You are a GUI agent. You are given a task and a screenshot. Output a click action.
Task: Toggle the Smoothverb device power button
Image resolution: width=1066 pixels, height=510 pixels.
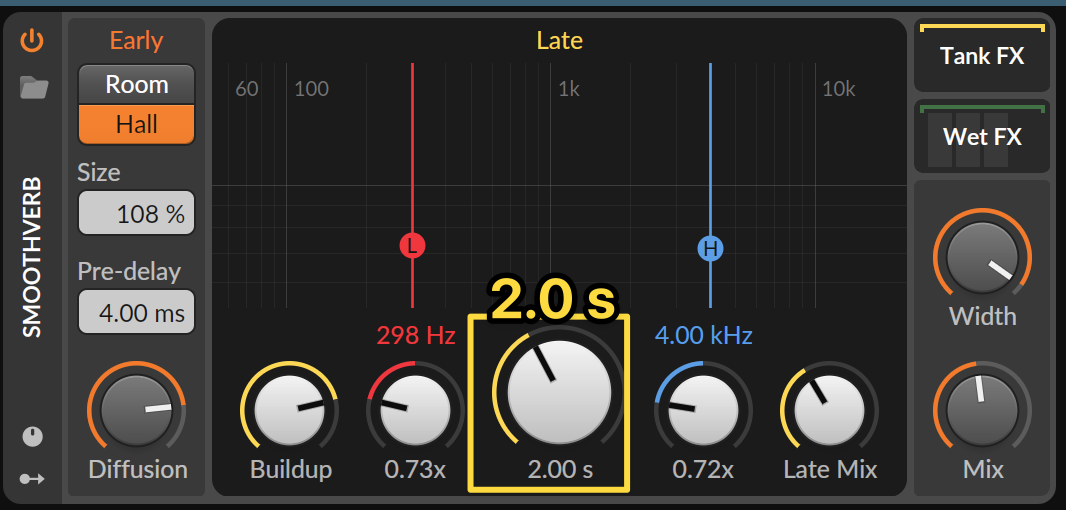(32, 41)
